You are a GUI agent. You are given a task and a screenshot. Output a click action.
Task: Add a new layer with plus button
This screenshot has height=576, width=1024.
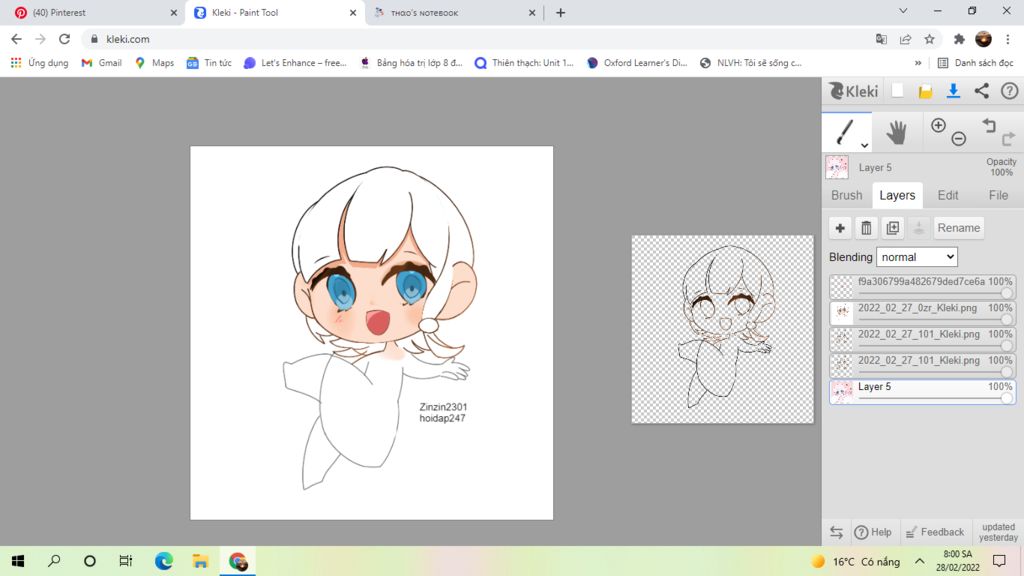tap(840, 228)
